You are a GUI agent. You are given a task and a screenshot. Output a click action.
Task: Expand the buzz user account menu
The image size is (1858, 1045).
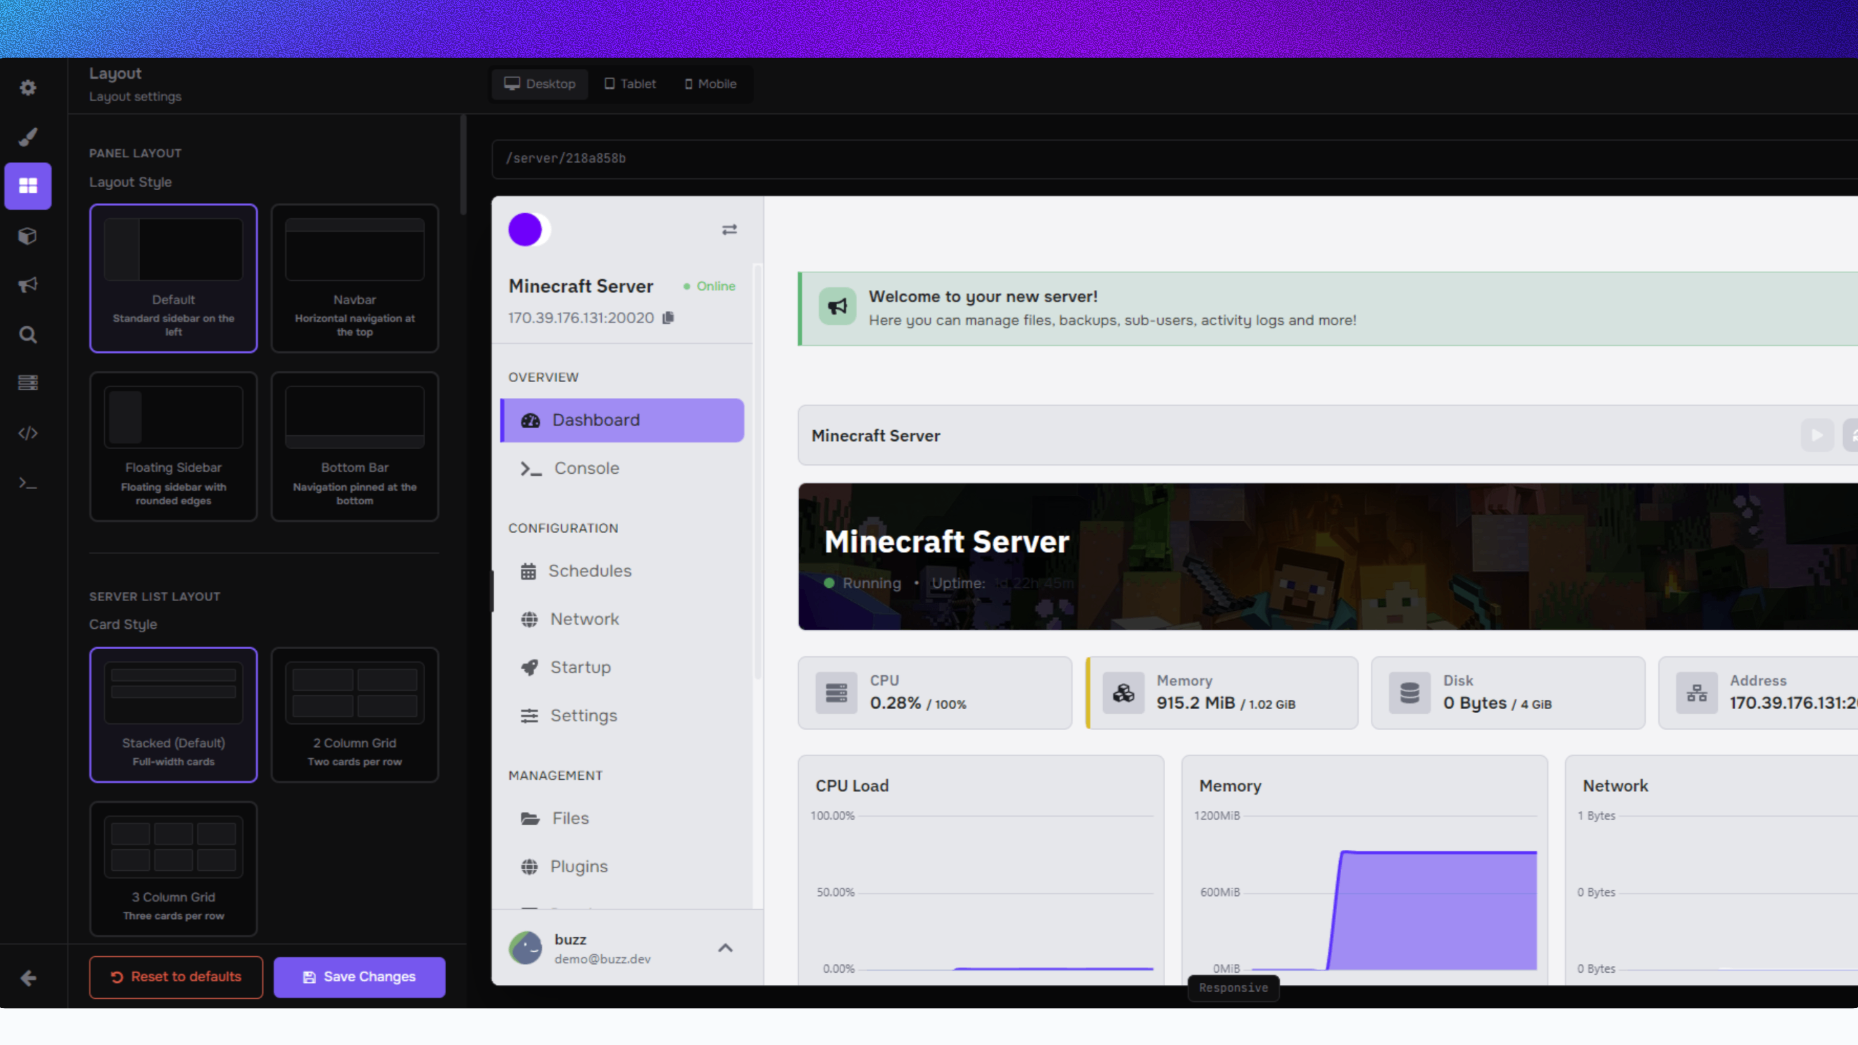(725, 948)
